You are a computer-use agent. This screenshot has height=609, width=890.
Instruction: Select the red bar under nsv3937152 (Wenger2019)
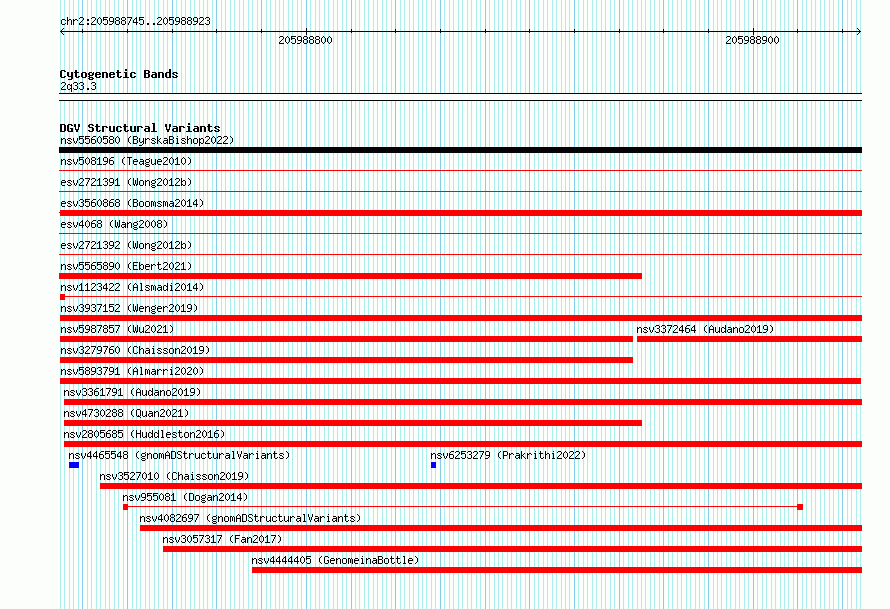(x=460, y=318)
